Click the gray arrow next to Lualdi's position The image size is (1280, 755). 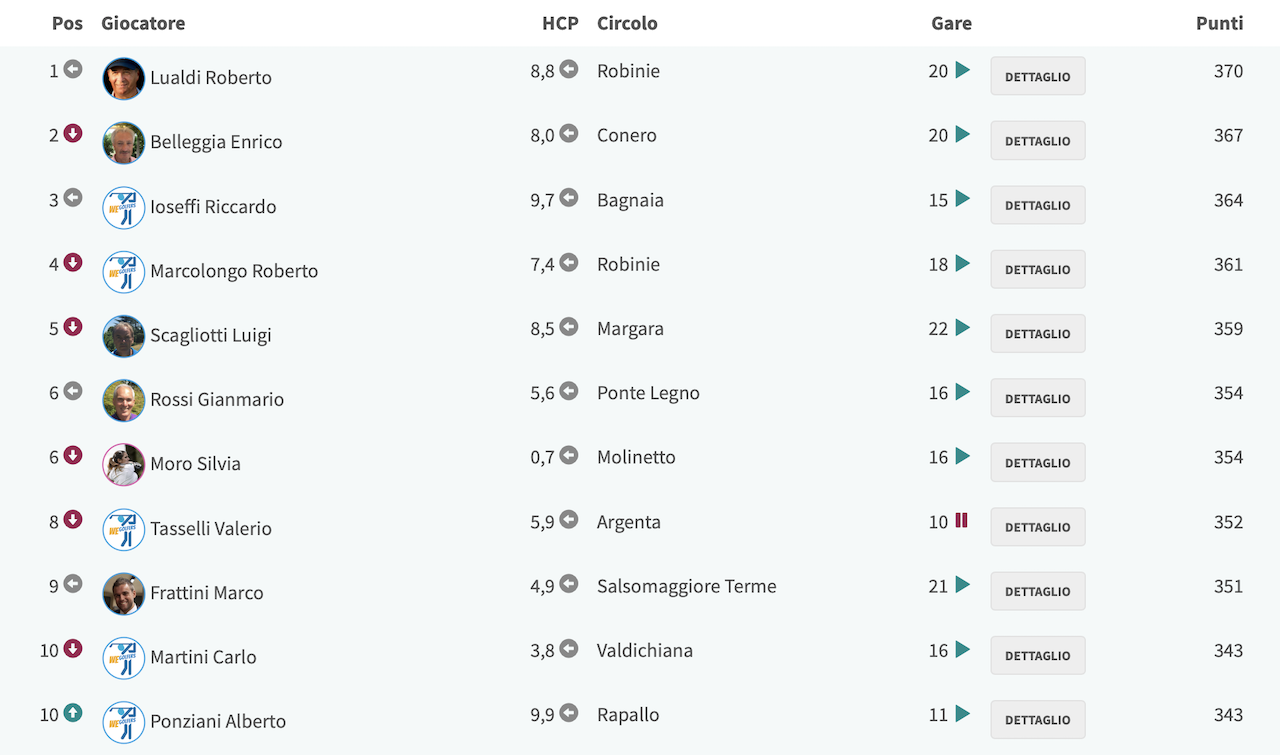73,69
